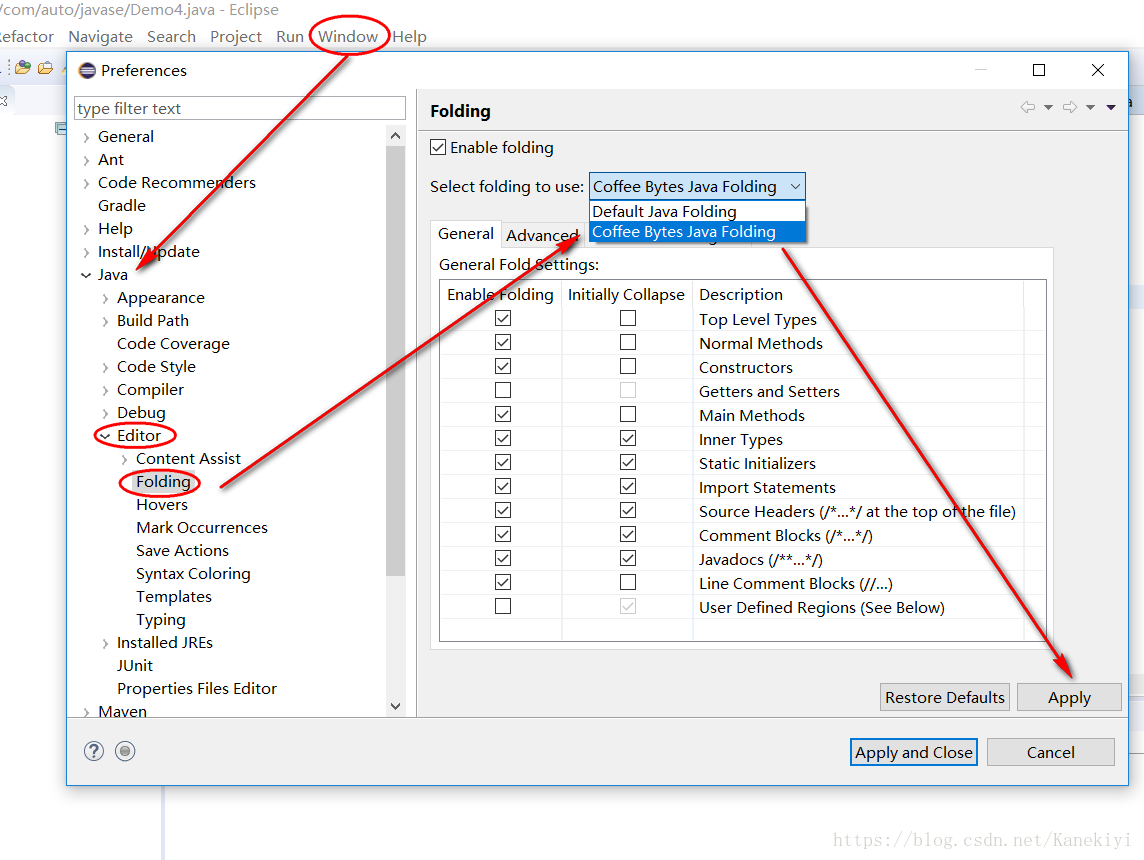Screen dimensions: 1144x860
Task: Click the open-folder icon with spheres in toolbar
Action: coord(22,65)
